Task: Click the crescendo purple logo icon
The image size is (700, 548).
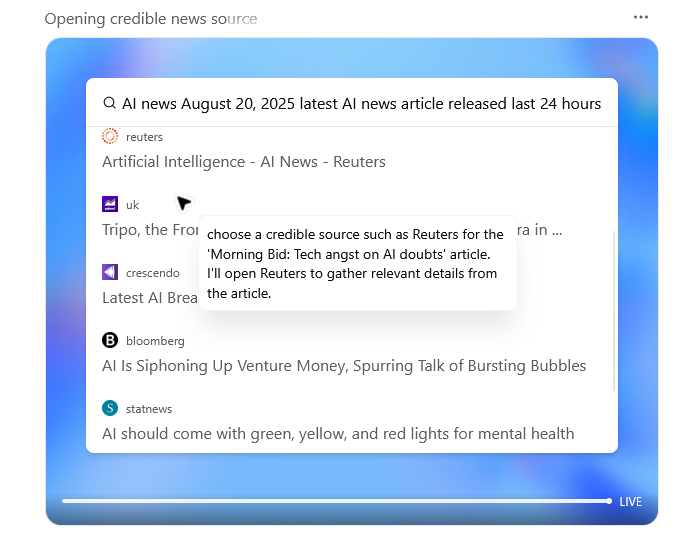Action: (x=110, y=272)
